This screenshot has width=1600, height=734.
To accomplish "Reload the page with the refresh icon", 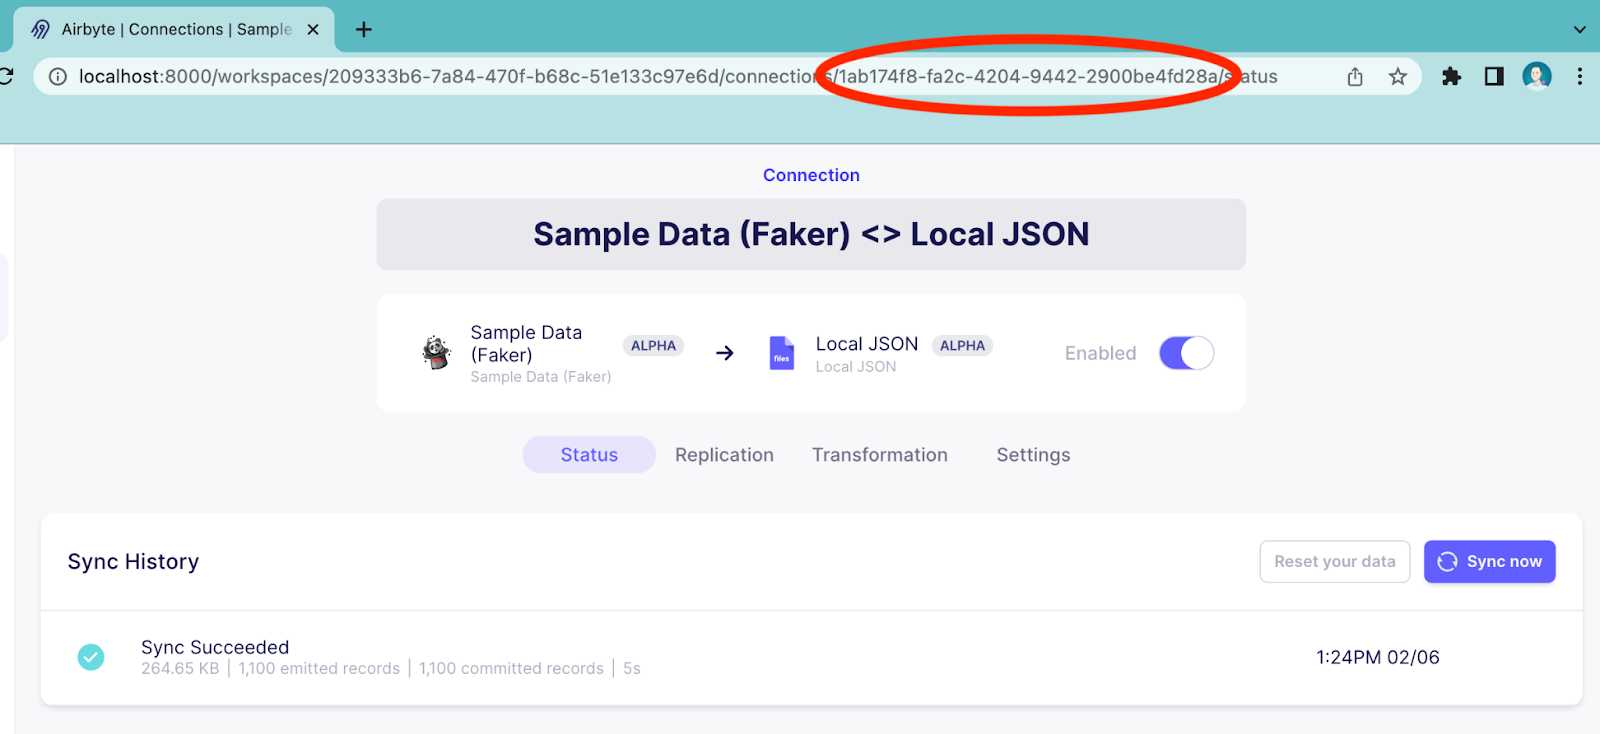I will 6,76.
